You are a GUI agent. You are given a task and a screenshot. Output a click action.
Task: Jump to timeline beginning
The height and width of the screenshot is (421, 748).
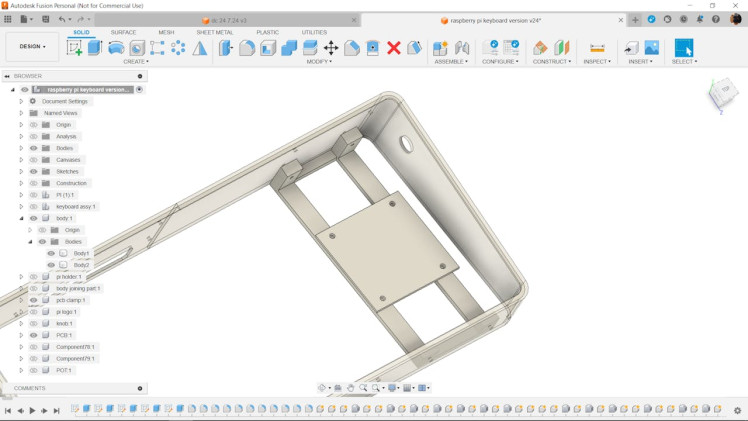click(8, 411)
